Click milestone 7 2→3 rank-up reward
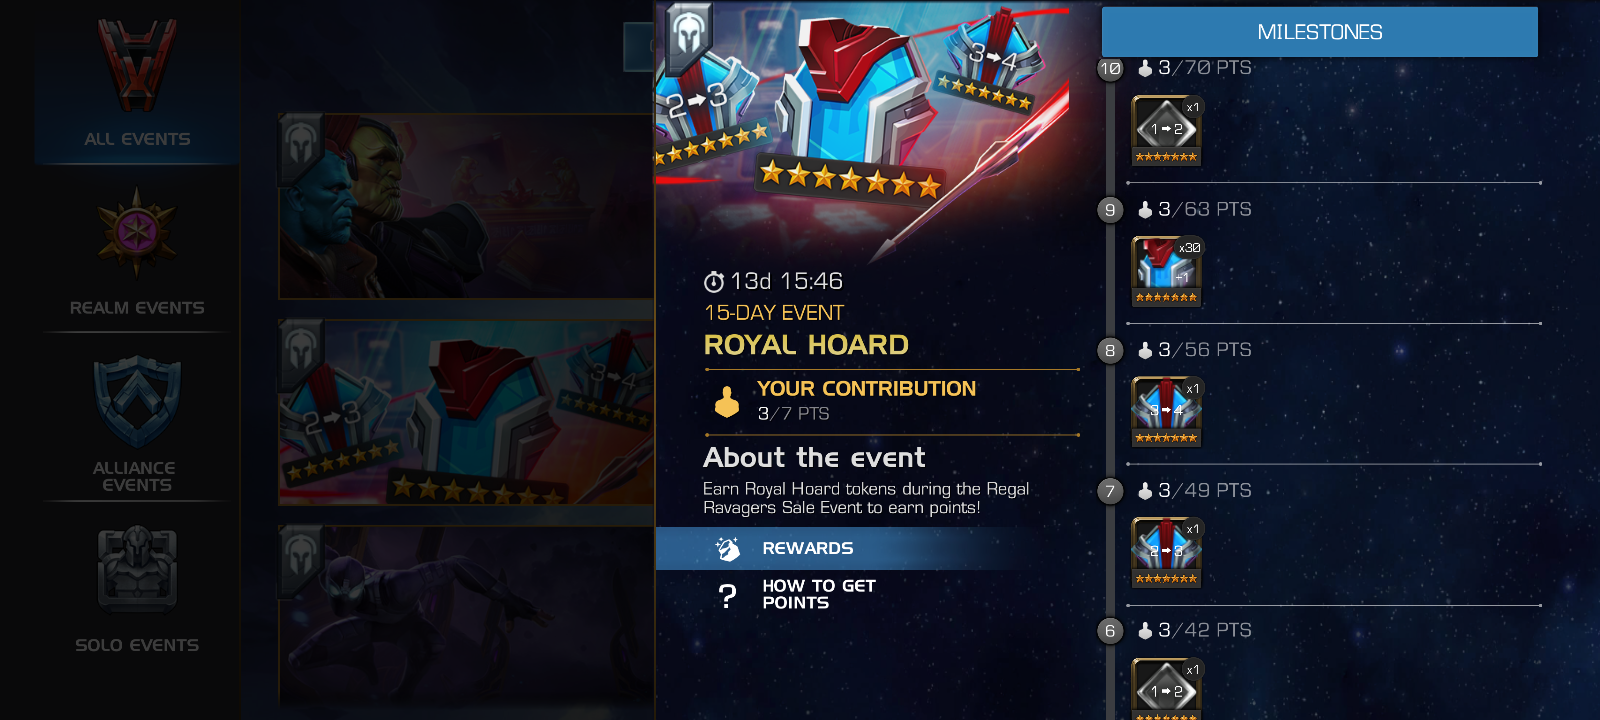1600x720 pixels. [x=1166, y=552]
